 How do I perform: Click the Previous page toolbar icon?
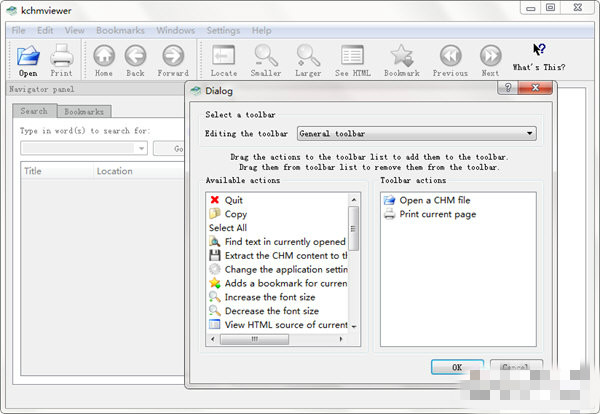(450, 59)
